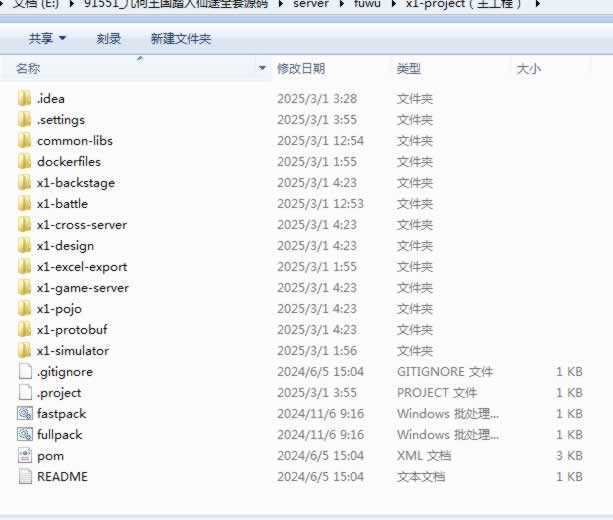Open the 共享 dropdown menu
The height and width of the screenshot is (520, 613).
click(47, 39)
